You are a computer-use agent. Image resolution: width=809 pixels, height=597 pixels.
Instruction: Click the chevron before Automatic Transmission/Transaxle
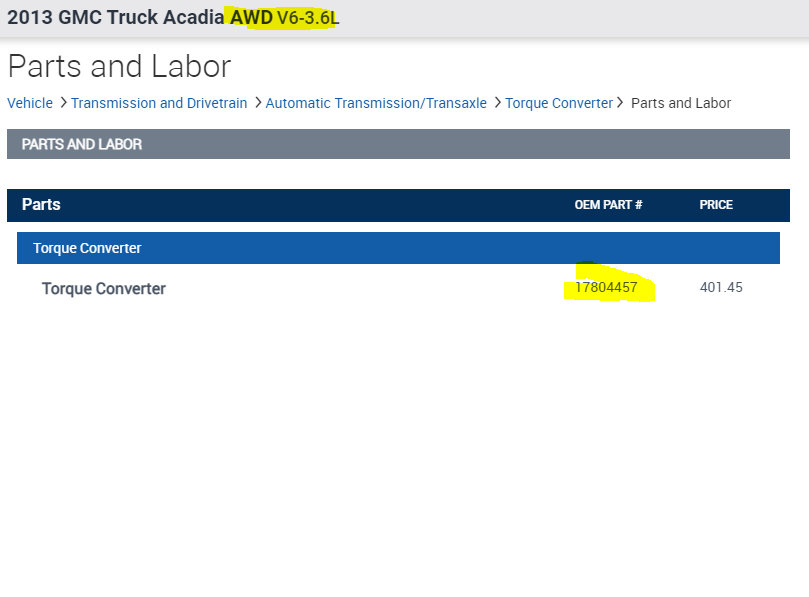click(257, 102)
